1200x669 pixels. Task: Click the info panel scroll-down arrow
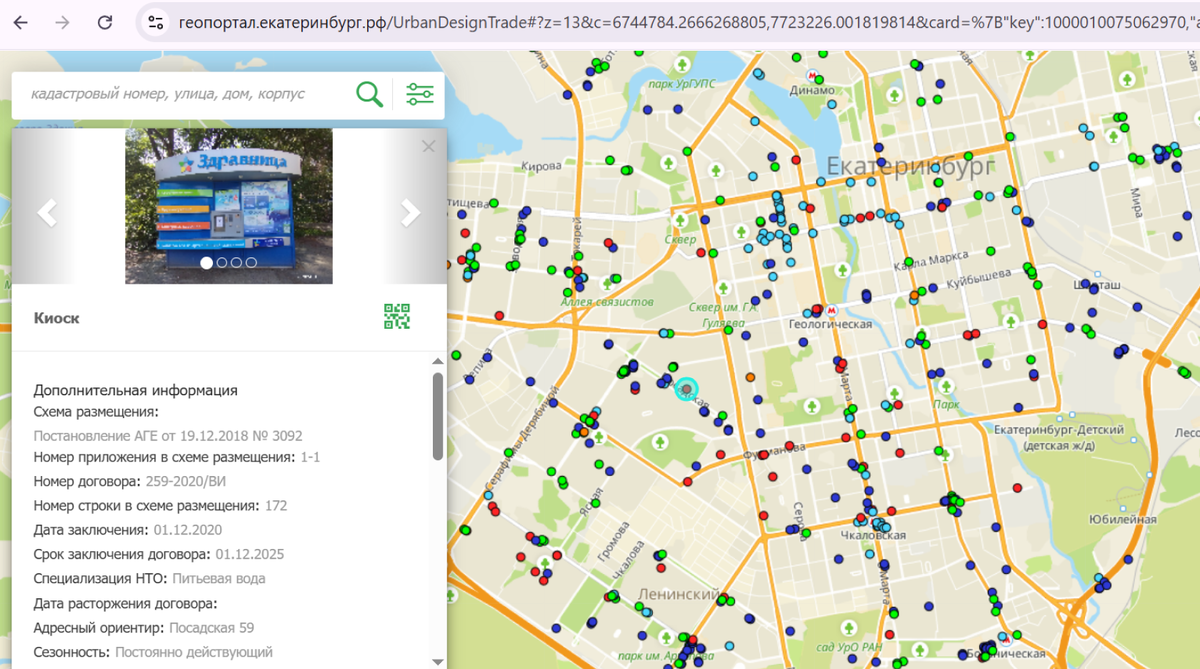point(438,661)
